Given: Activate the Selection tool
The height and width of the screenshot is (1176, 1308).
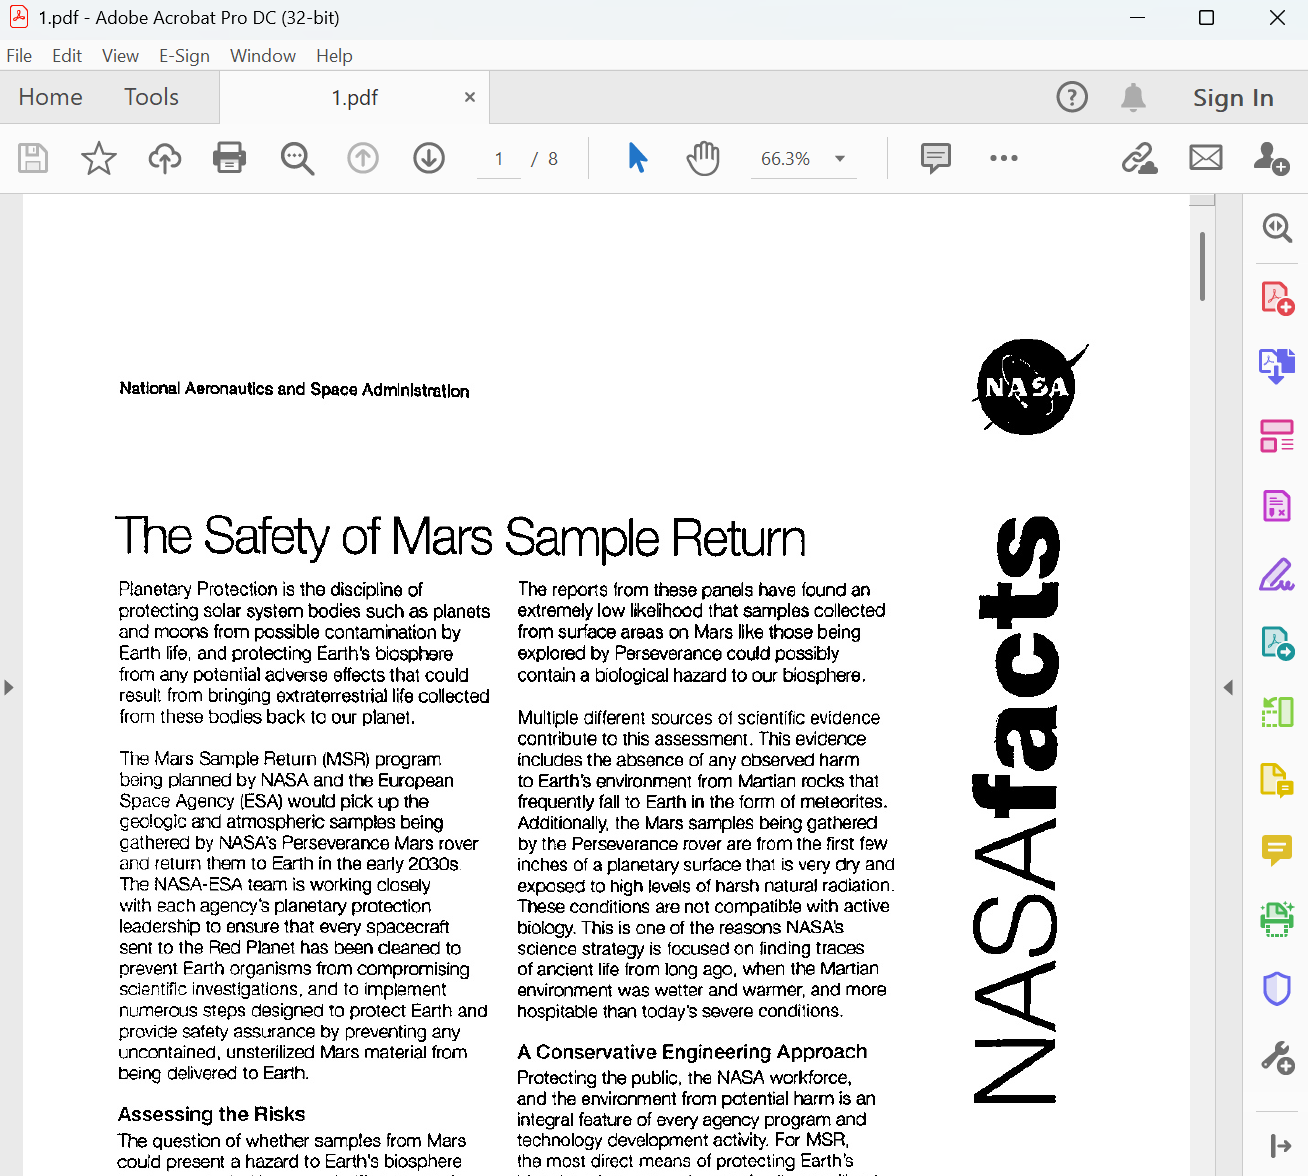Looking at the screenshot, I should click(638, 158).
